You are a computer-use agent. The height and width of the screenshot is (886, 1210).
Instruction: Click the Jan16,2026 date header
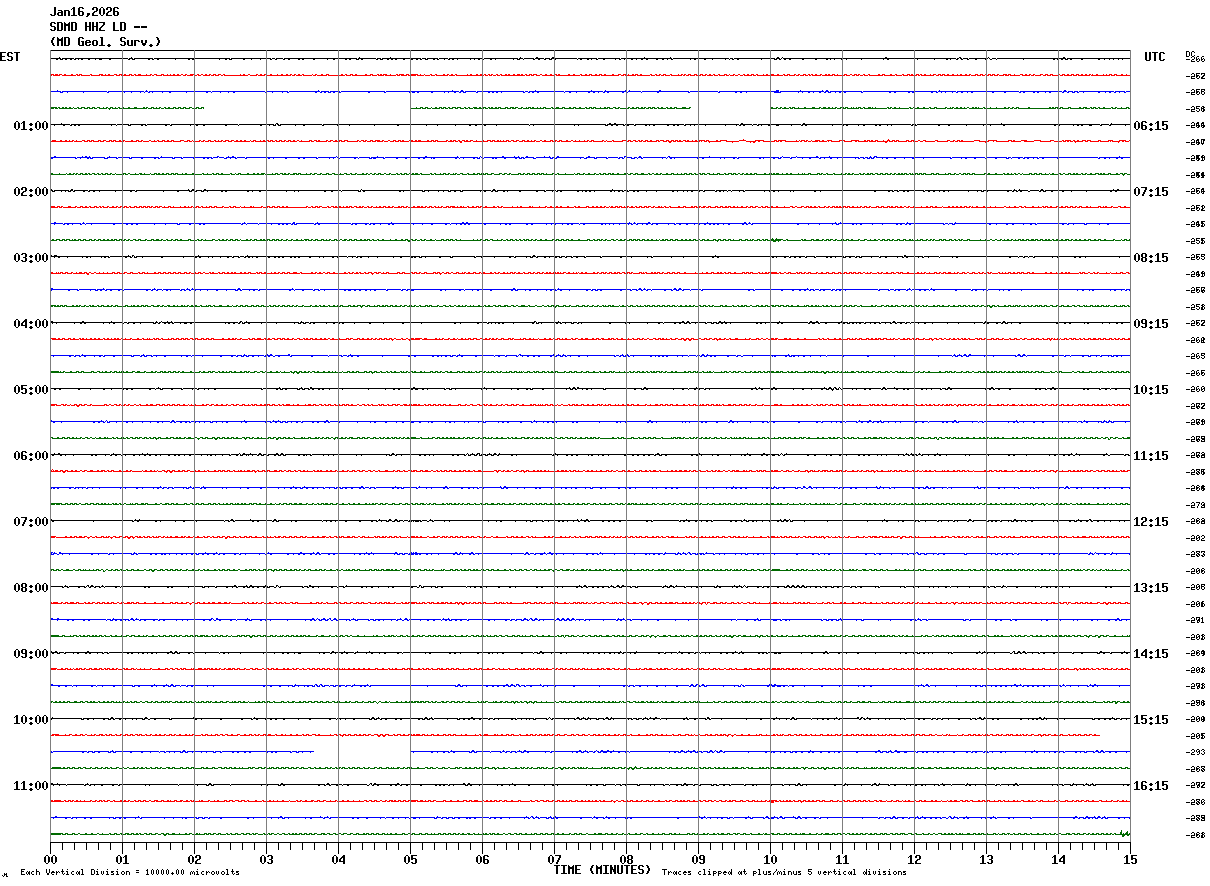[84, 12]
